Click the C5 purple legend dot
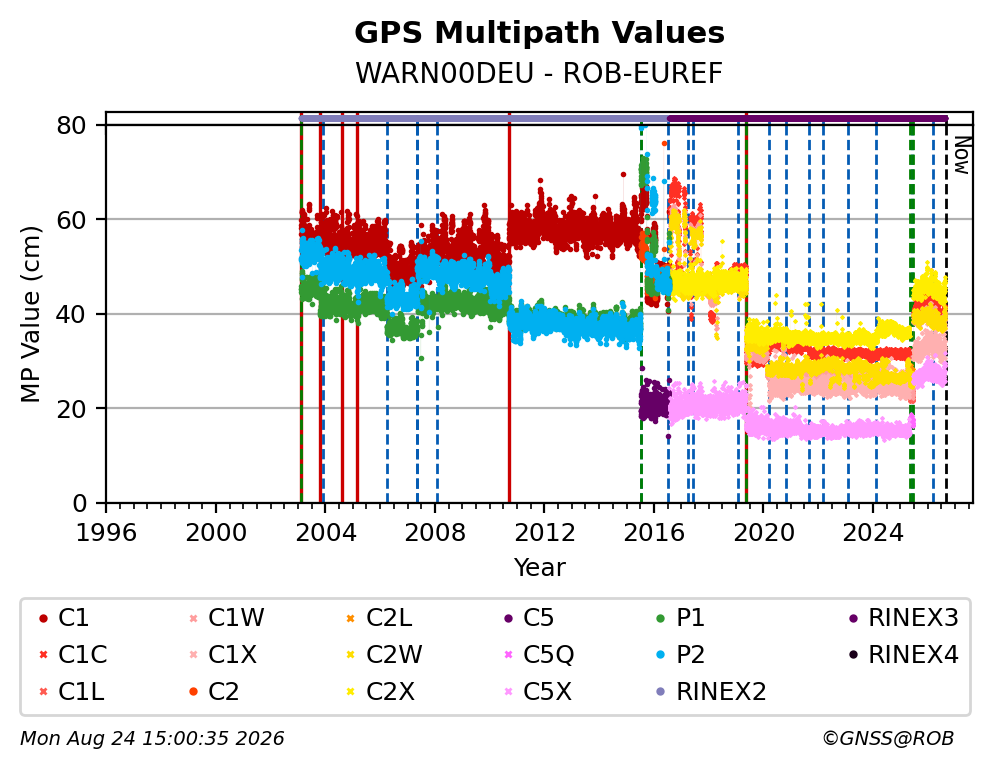Viewport: 992px width, 769px height. (x=508, y=618)
